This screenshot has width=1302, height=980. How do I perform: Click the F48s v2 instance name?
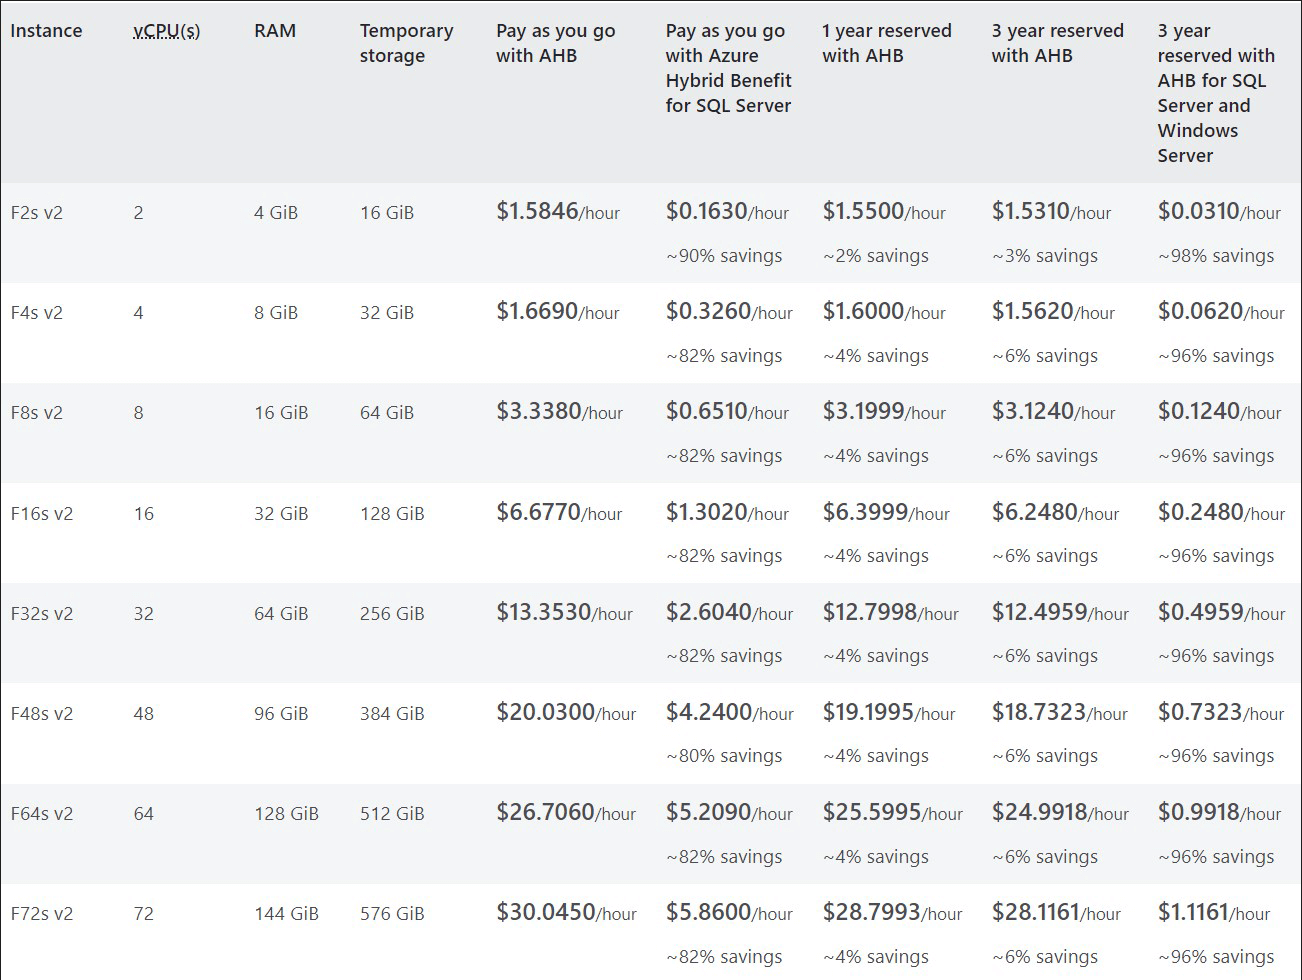42,714
